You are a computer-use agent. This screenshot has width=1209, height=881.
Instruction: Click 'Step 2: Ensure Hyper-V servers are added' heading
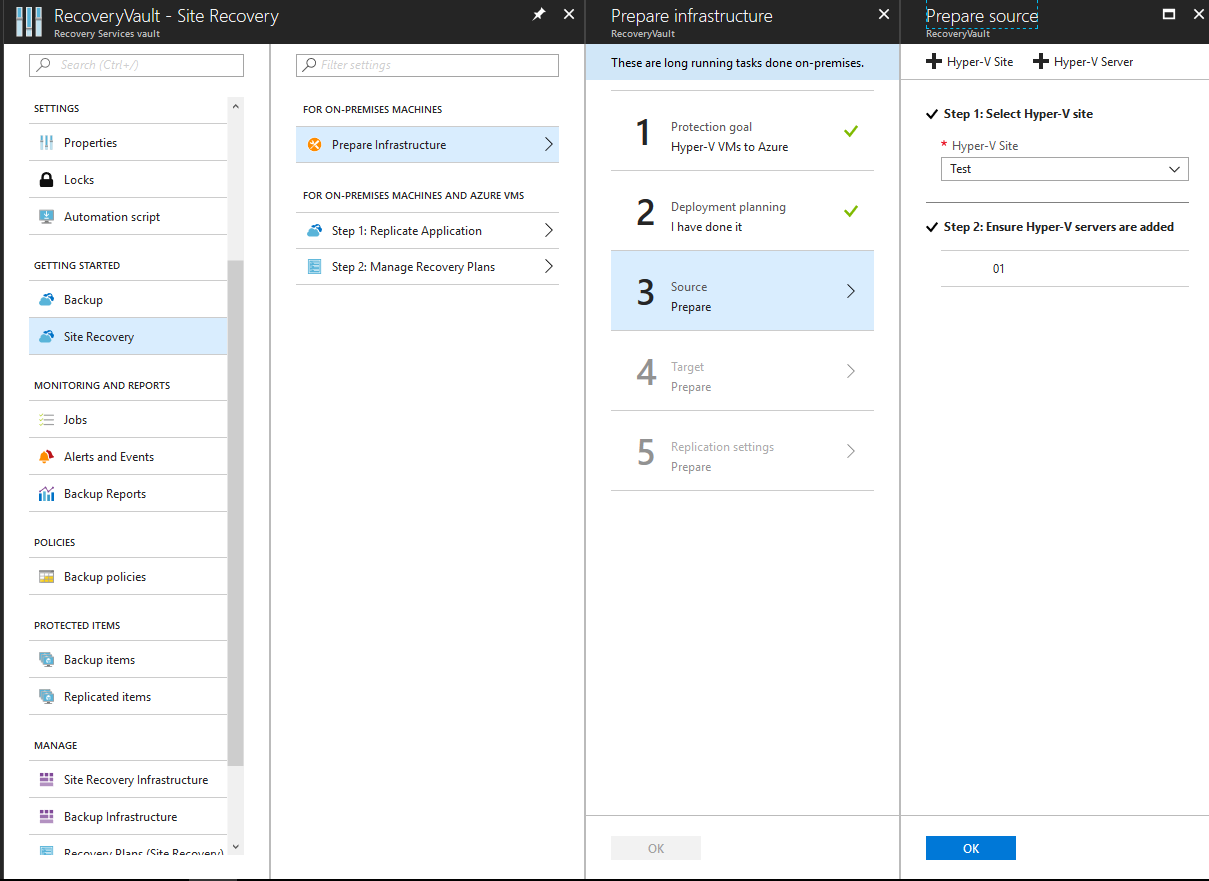click(1059, 227)
